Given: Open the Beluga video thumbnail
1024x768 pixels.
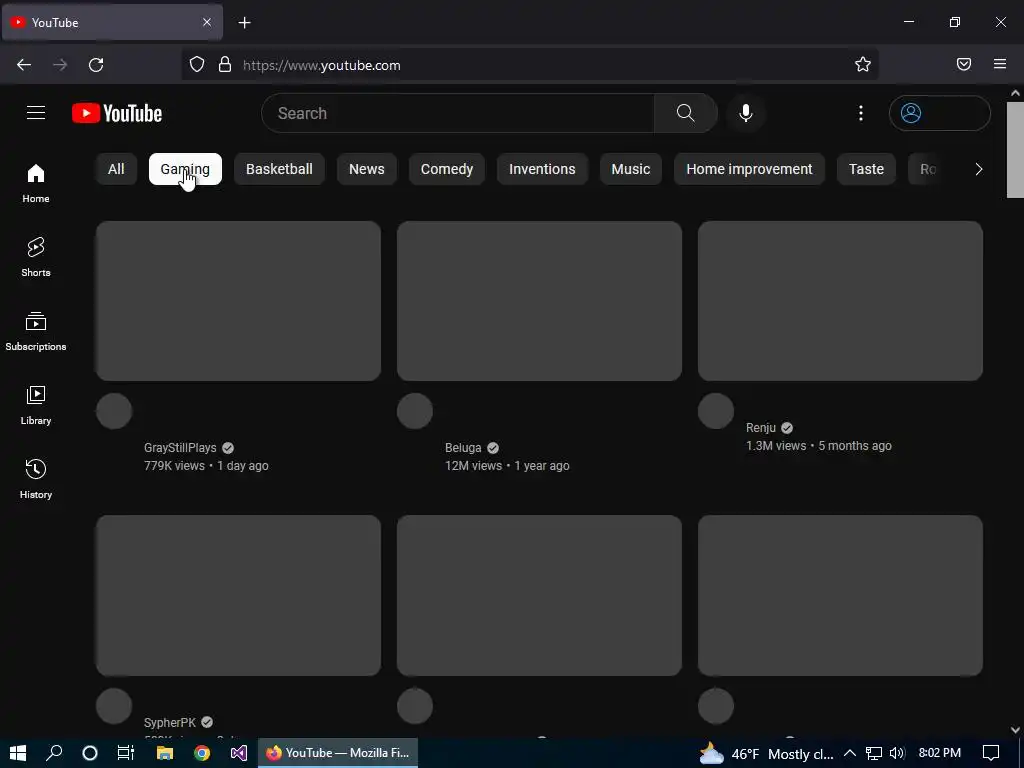Looking at the screenshot, I should (539, 301).
